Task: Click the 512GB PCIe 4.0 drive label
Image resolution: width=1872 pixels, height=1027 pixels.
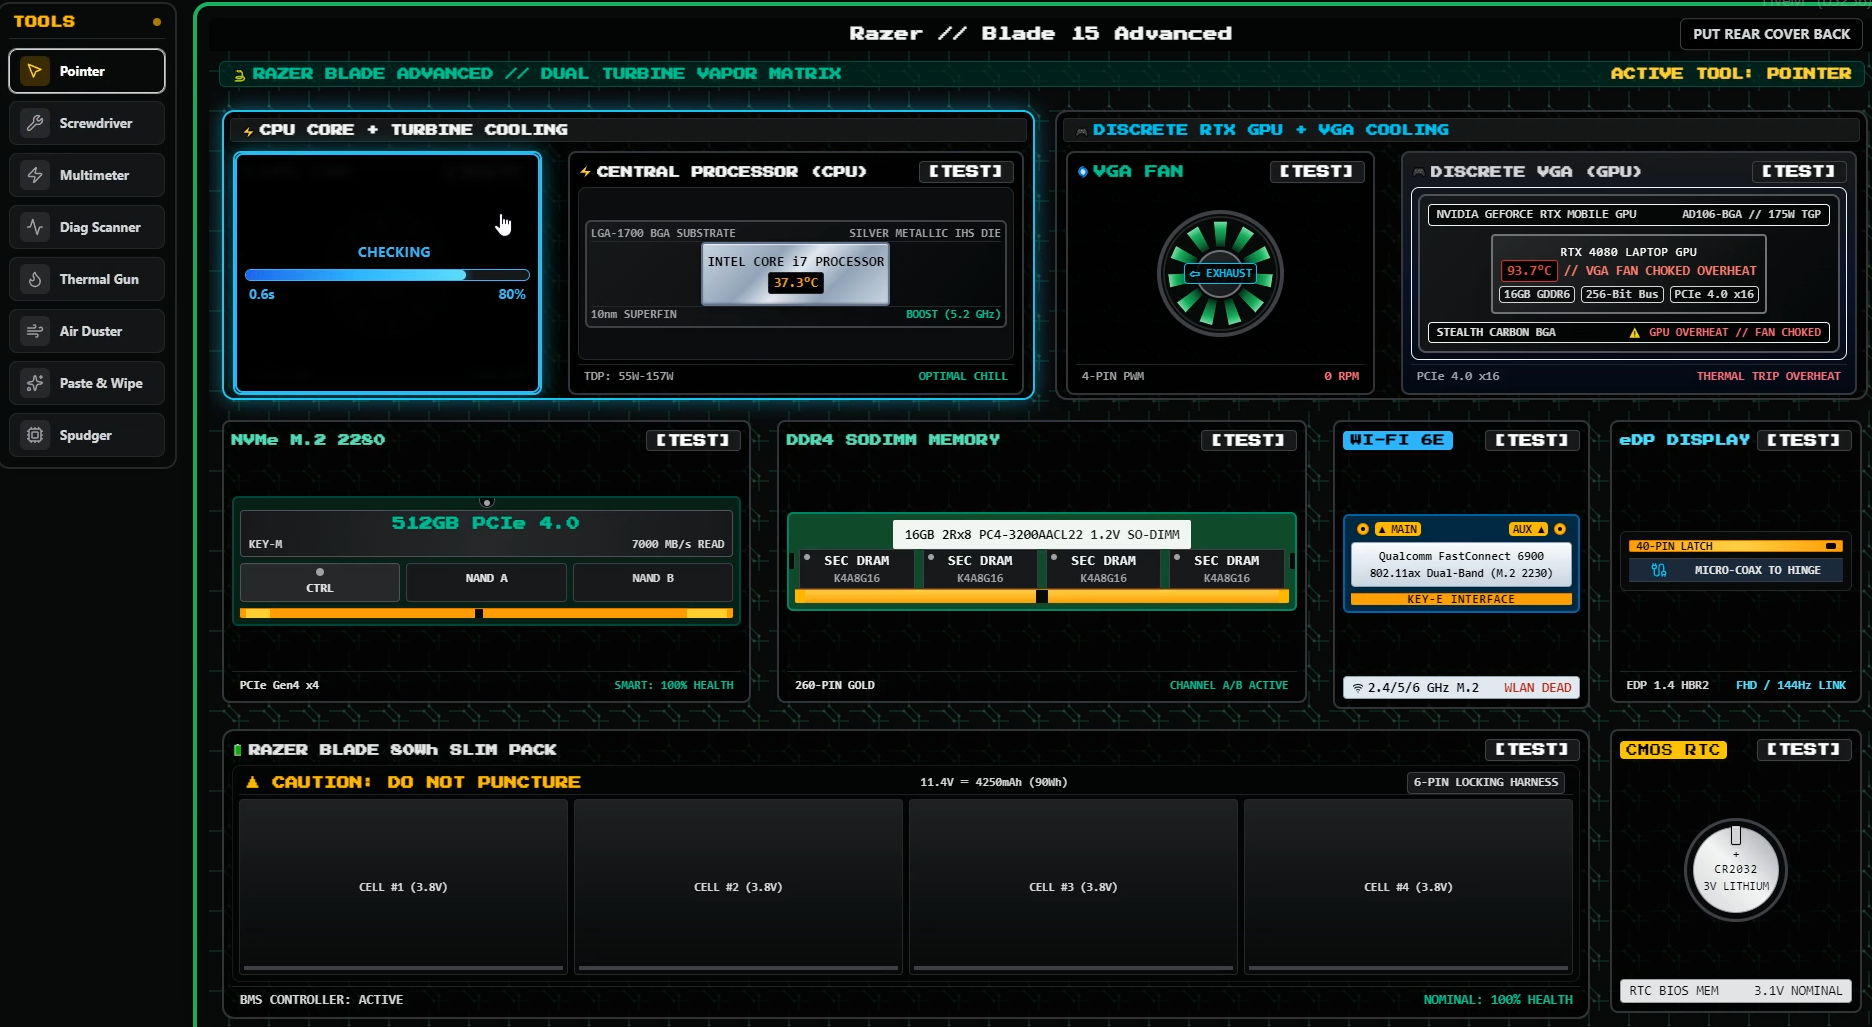Action: click(x=485, y=523)
